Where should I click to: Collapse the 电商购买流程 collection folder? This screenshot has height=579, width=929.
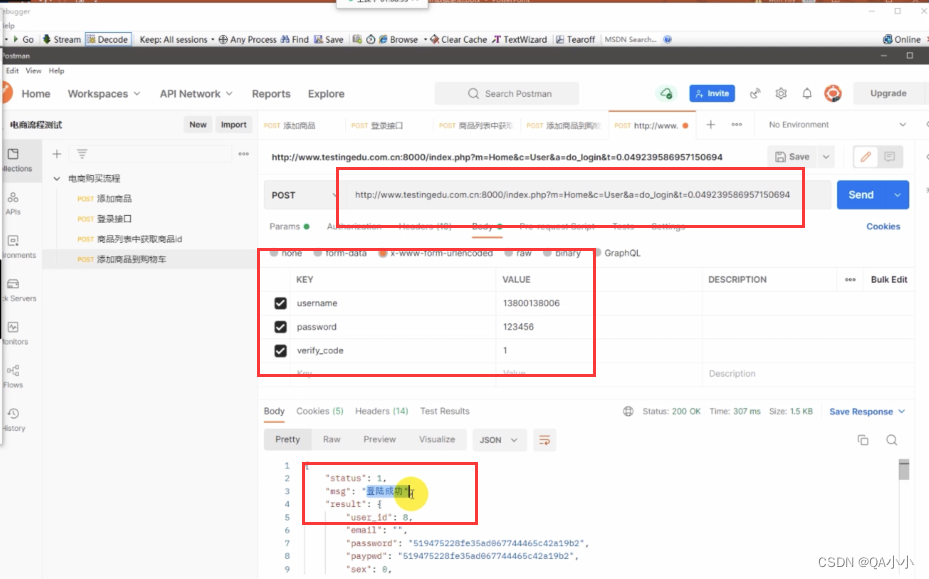(57, 178)
